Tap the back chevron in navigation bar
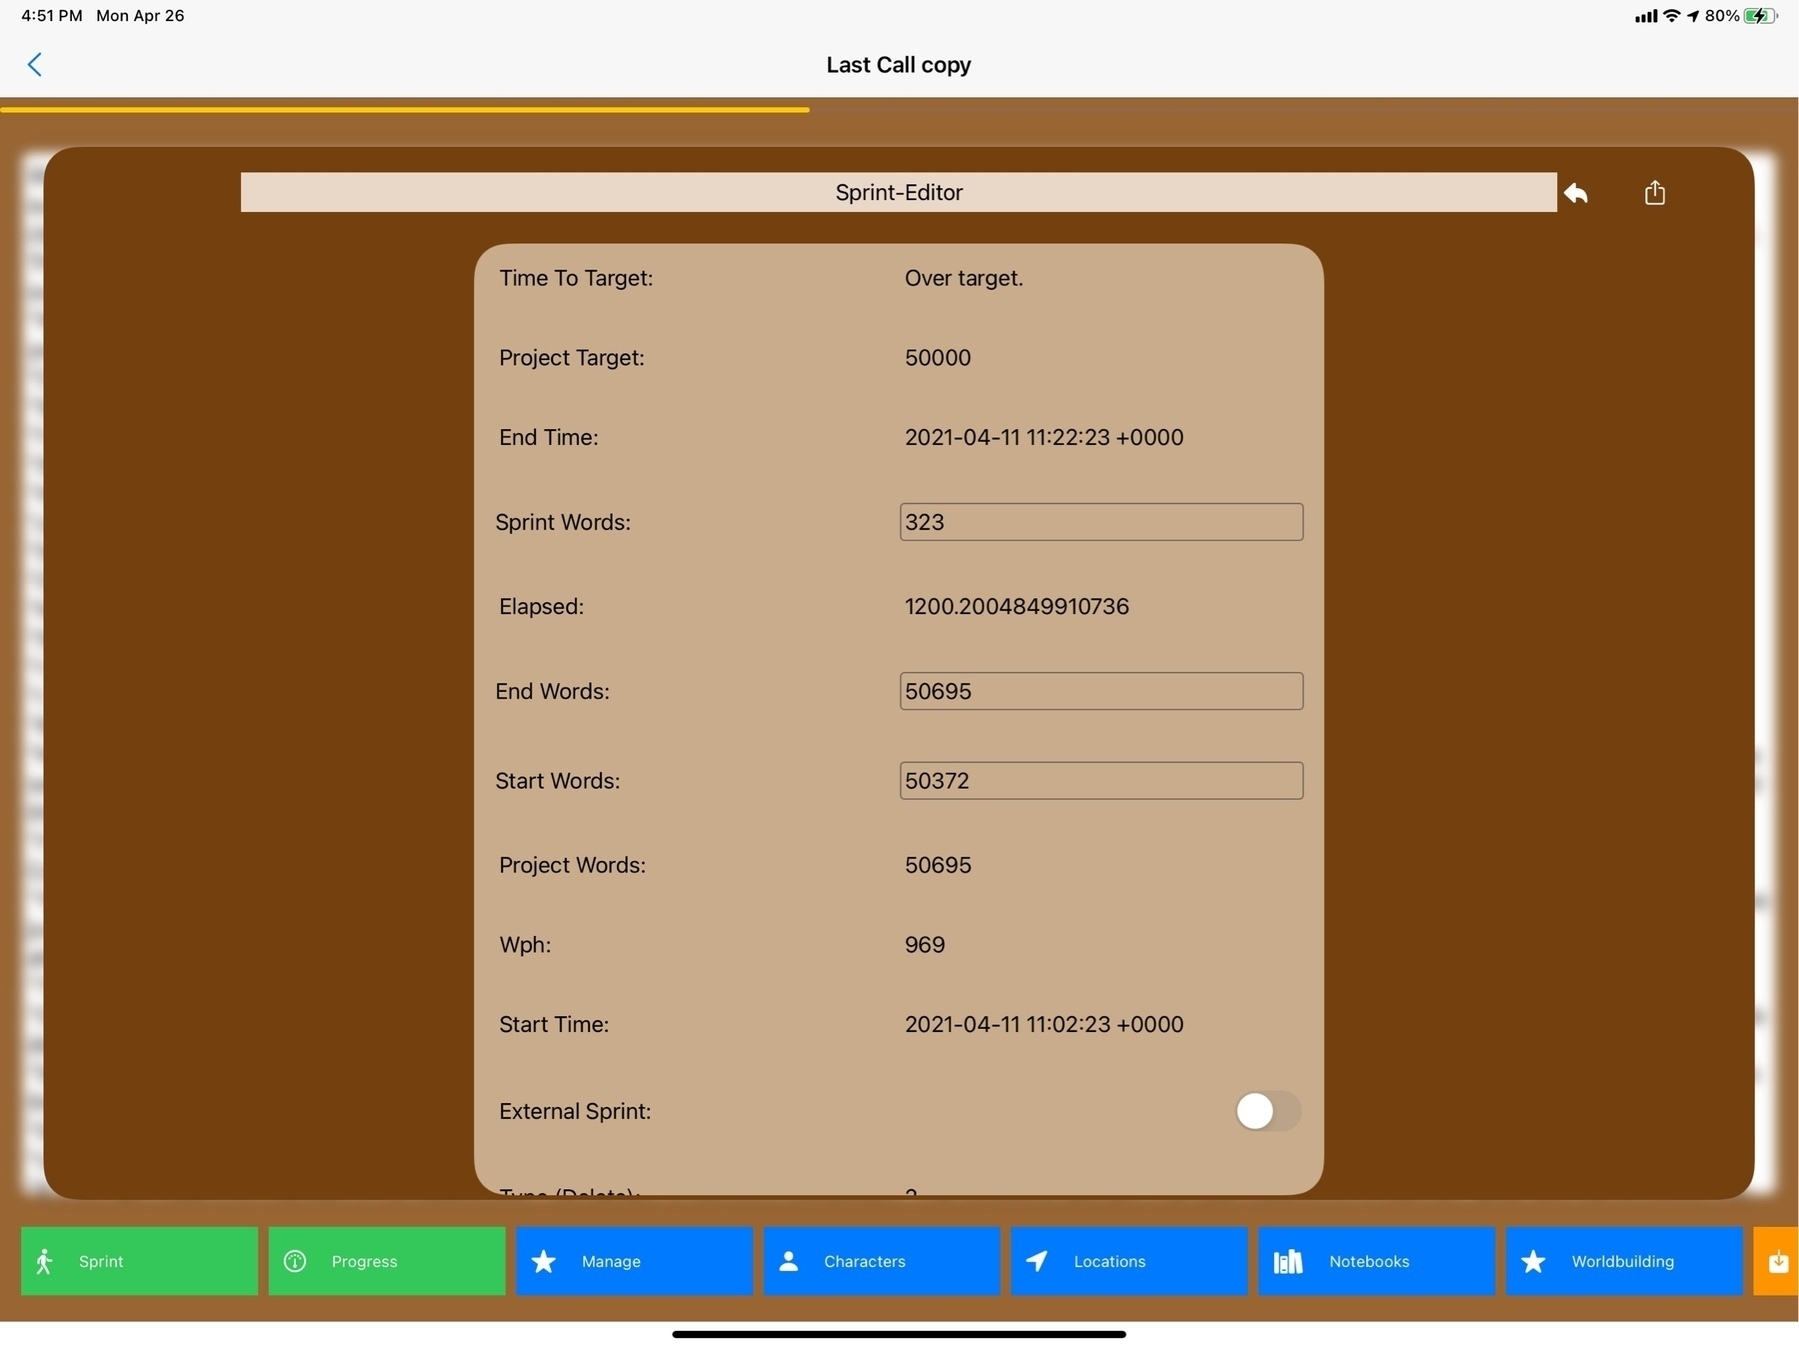The image size is (1799, 1348). click(35, 65)
